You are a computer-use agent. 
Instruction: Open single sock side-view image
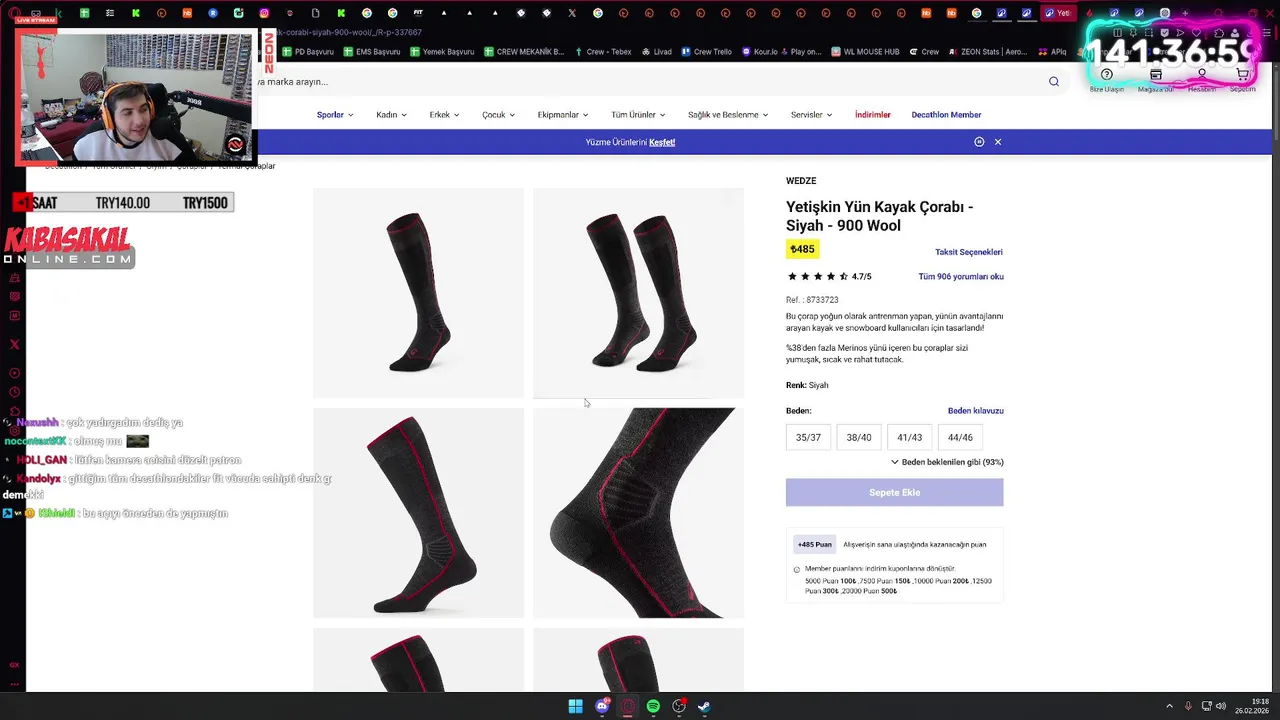point(418,293)
